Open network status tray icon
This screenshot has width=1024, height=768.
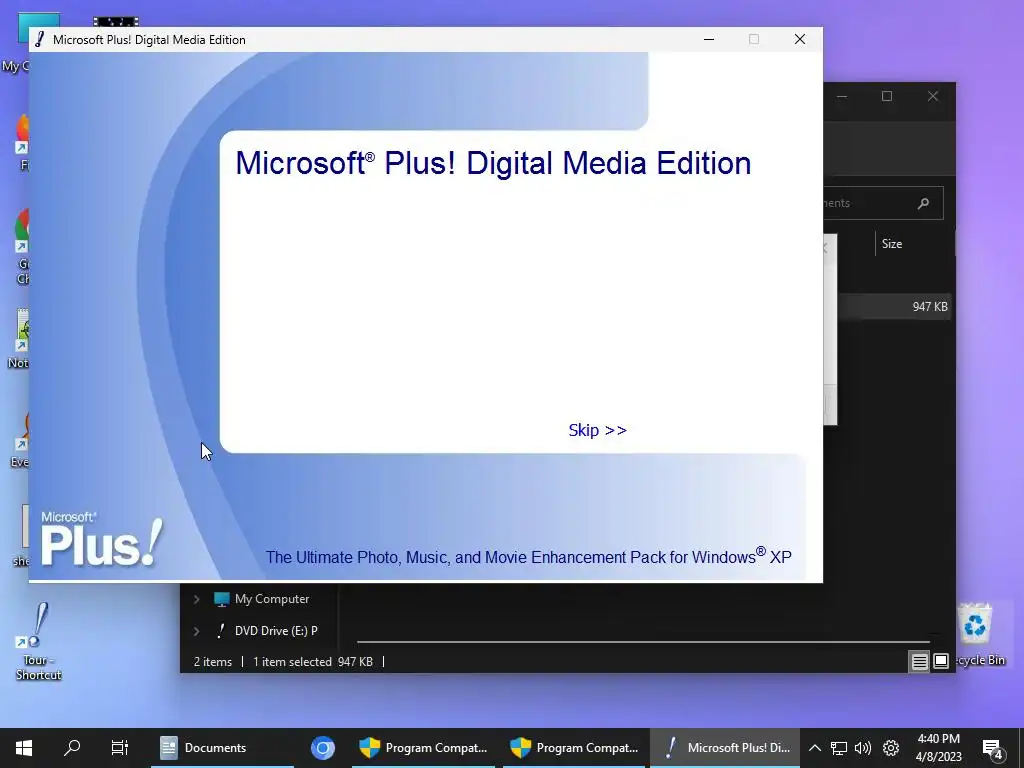(839, 748)
